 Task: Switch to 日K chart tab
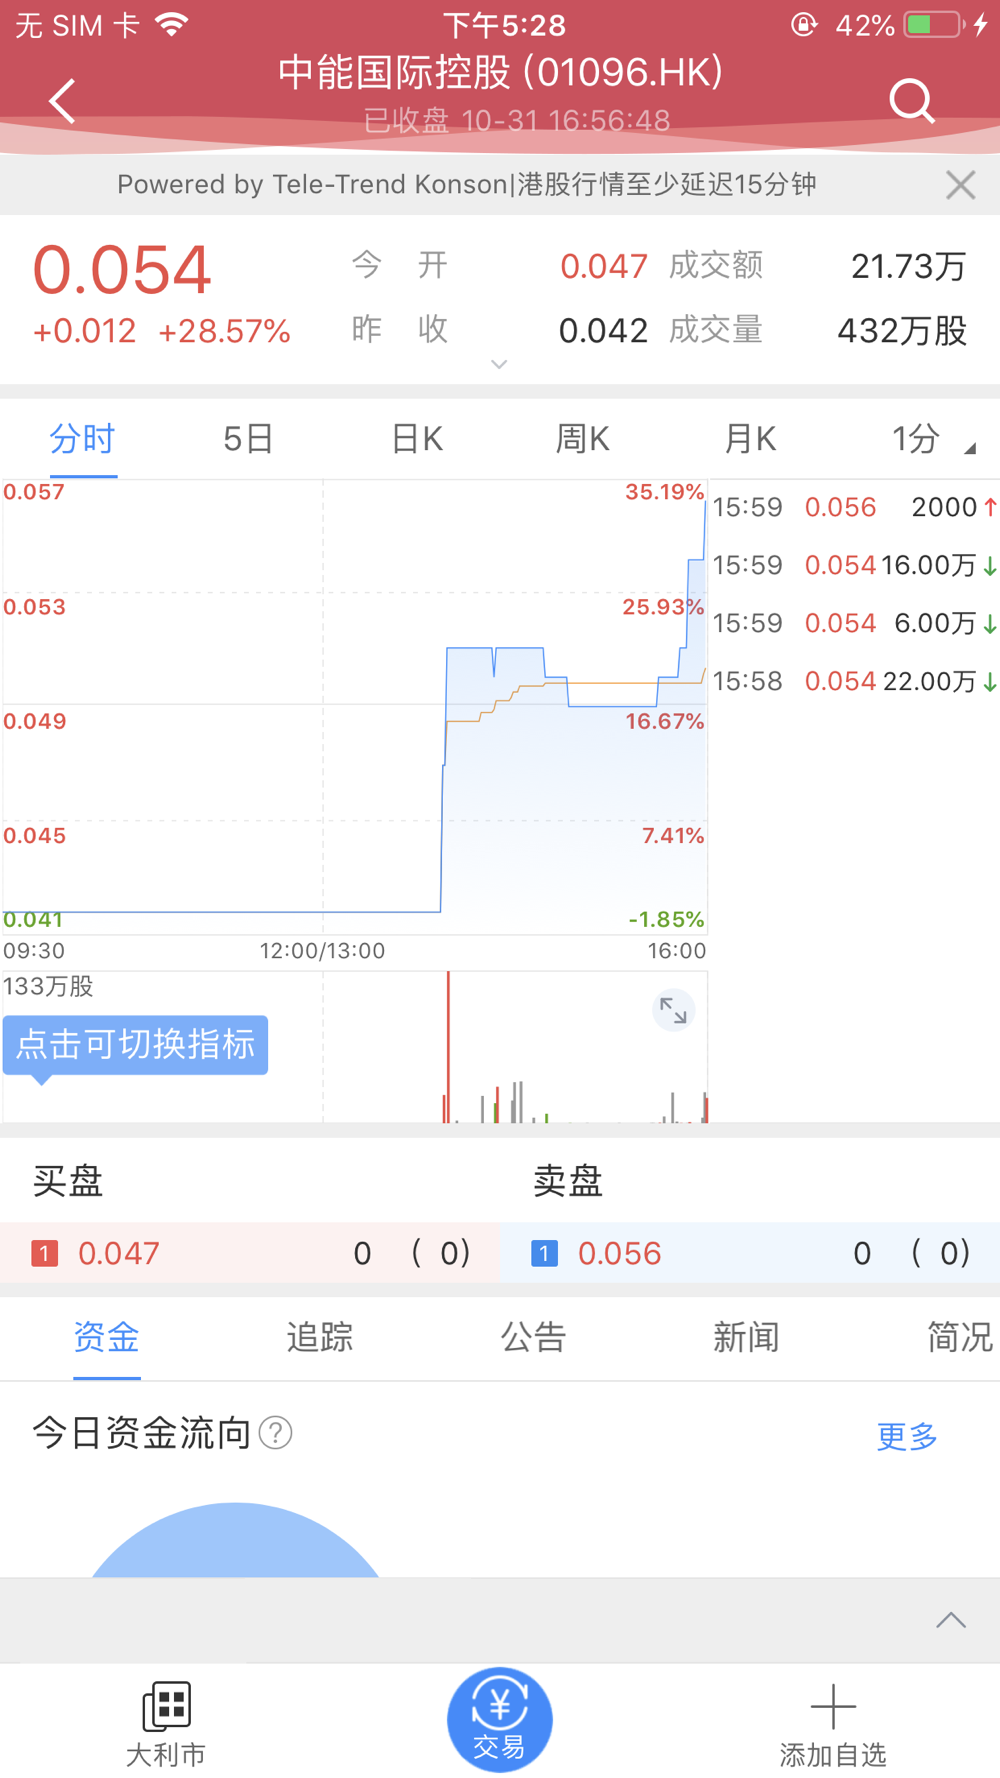click(x=417, y=439)
